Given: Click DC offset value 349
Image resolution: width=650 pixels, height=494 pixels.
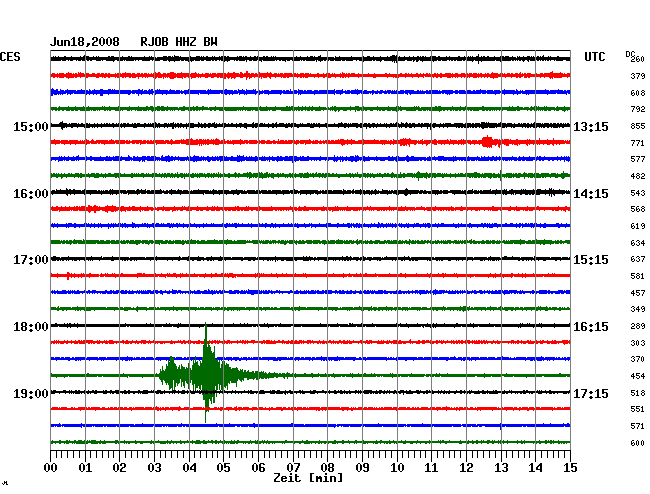Looking at the screenshot, I should (x=638, y=309).
